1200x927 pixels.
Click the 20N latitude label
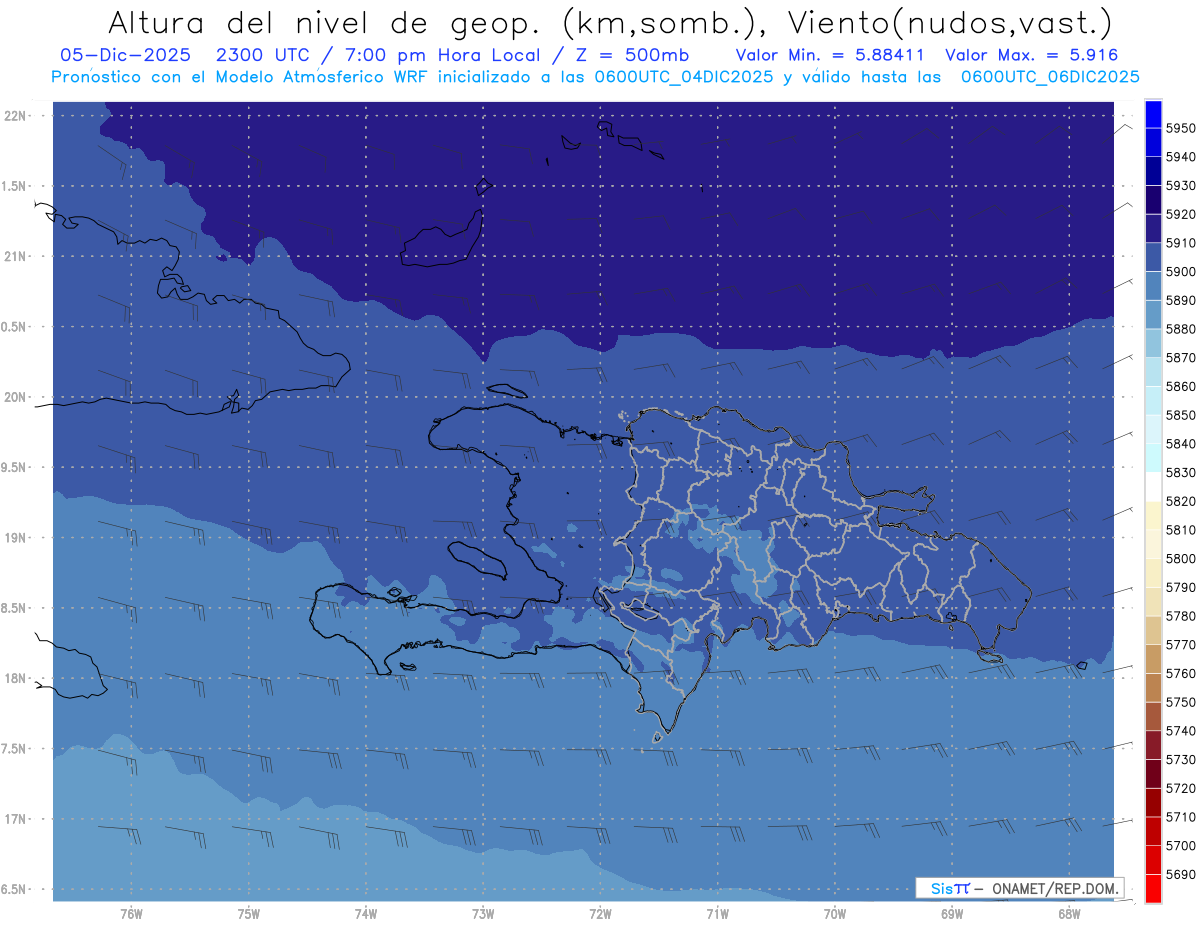click(x=15, y=397)
